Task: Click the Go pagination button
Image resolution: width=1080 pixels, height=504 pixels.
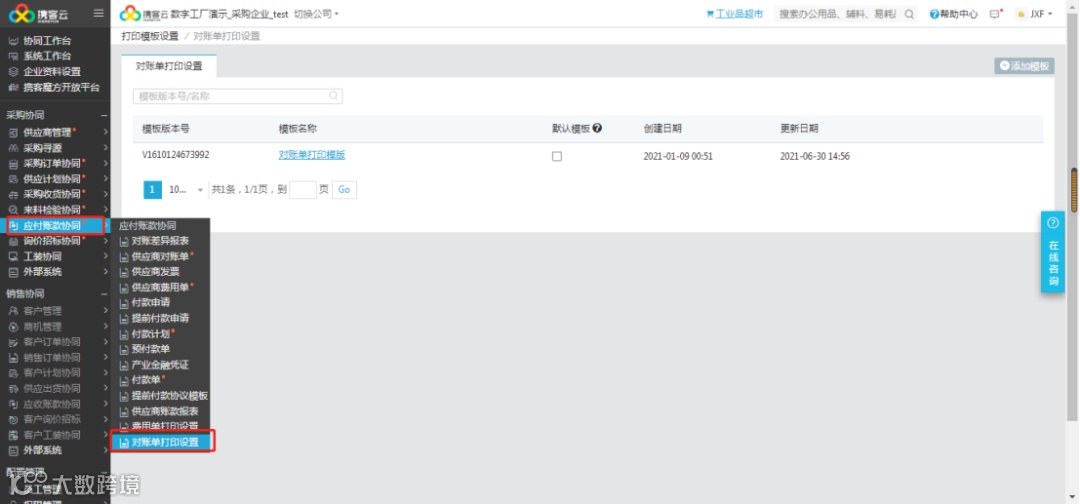Action: (x=344, y=189)
